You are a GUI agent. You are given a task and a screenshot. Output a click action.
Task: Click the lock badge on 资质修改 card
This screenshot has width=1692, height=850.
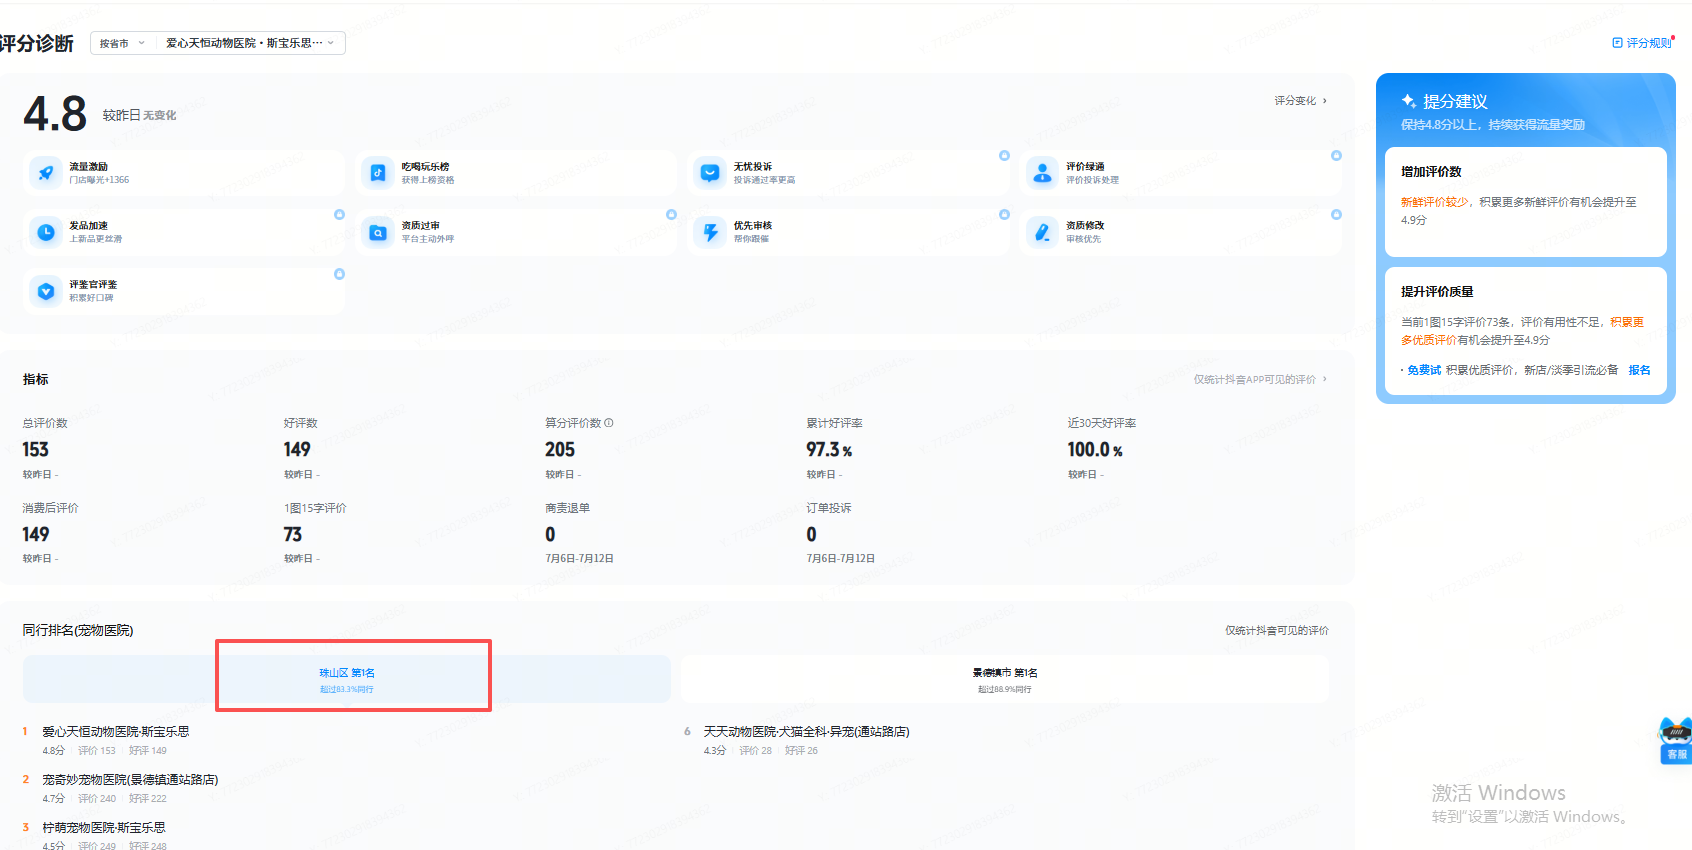pos(1336,215)
